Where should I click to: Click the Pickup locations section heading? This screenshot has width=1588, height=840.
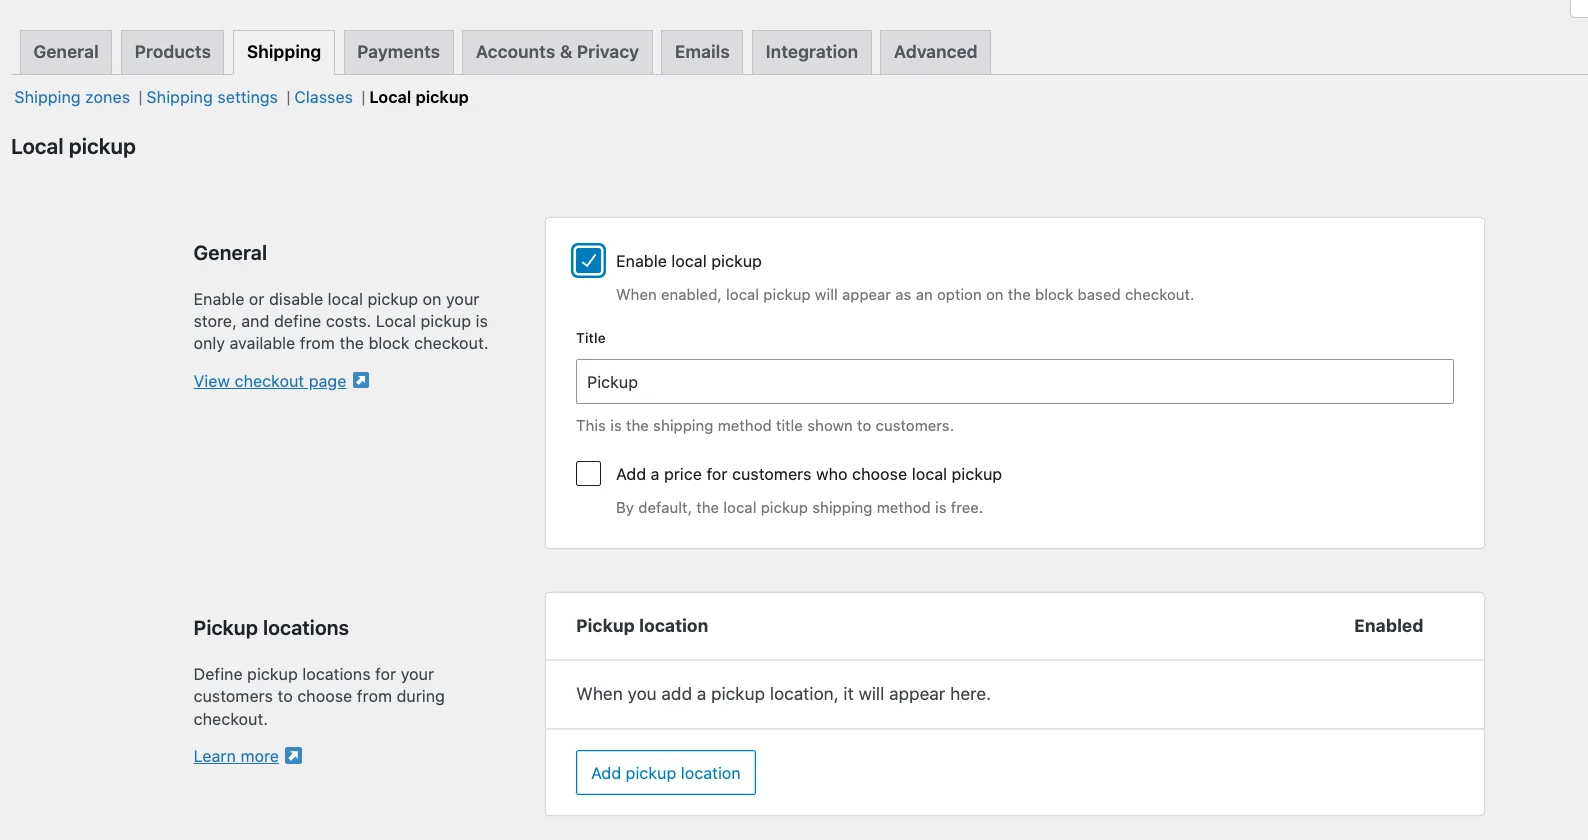[271, 628]
